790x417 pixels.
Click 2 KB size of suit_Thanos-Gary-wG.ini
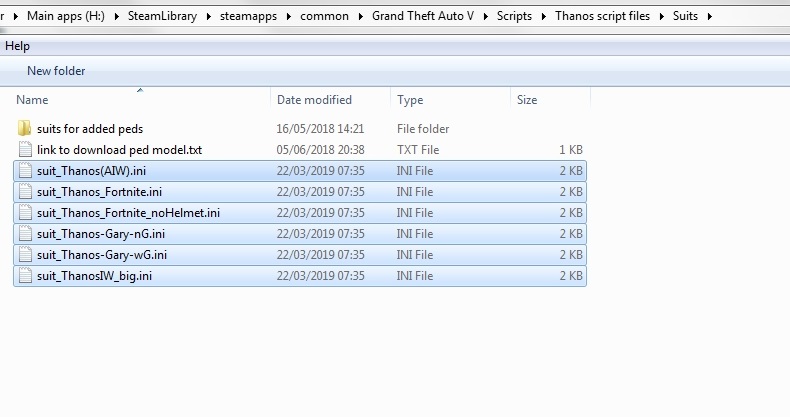tap(571, 255)
